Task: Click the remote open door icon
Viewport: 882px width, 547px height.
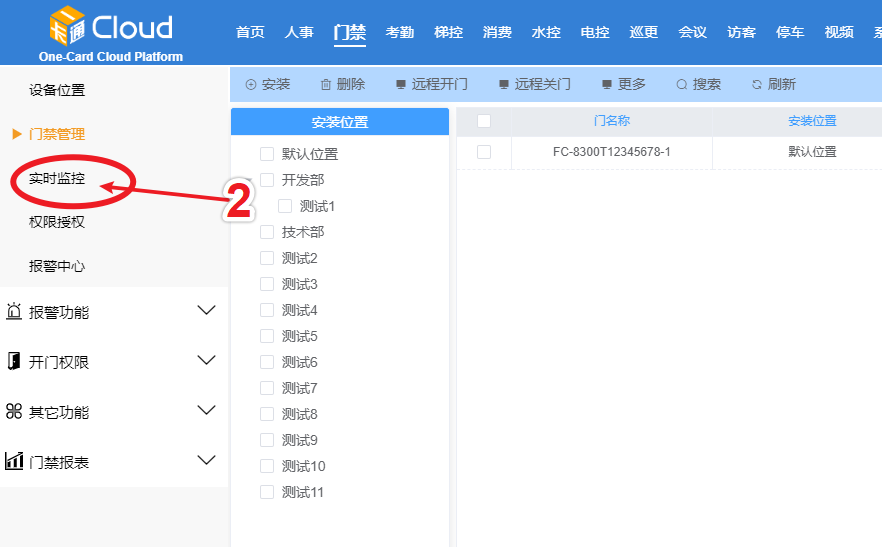Action: (x=401, y=85)
